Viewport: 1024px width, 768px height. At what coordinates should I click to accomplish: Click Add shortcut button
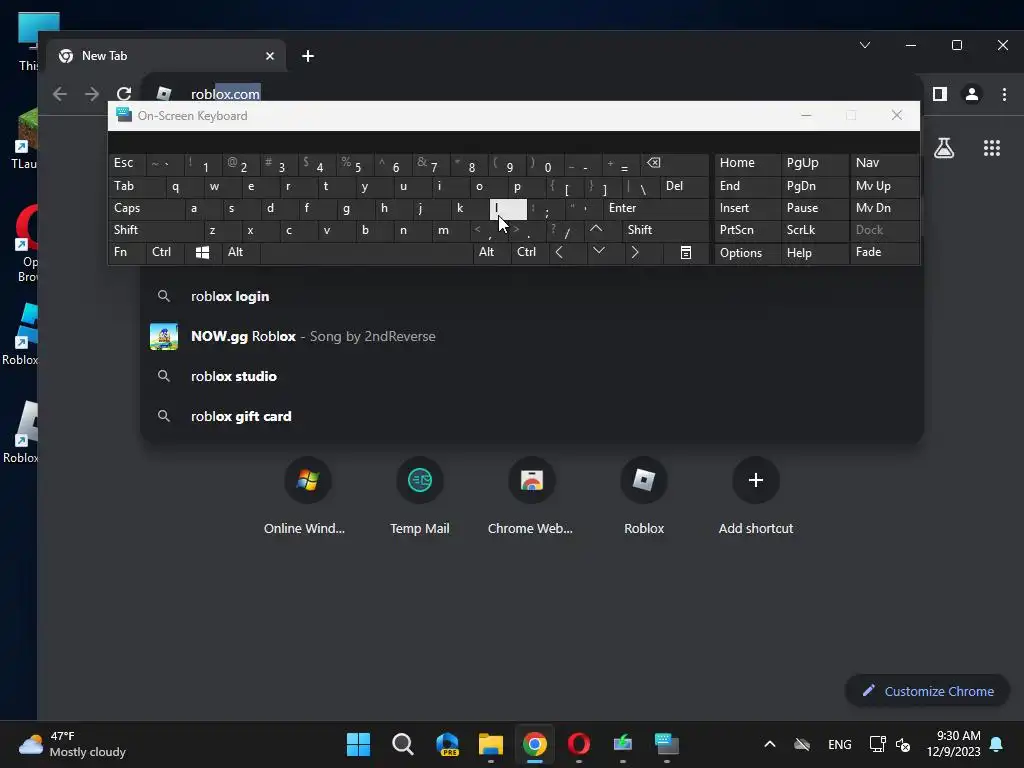click(x=756, y=498)
